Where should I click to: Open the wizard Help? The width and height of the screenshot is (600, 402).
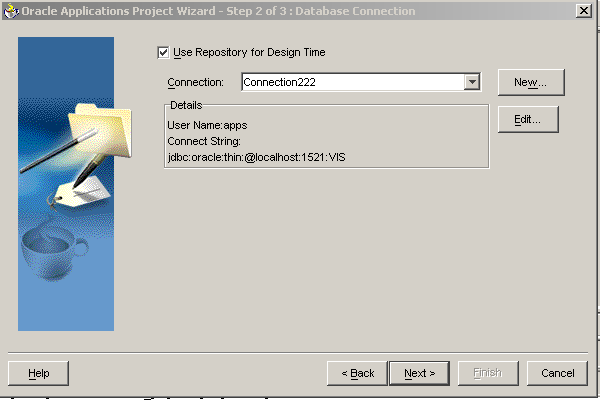click(39, 373)
